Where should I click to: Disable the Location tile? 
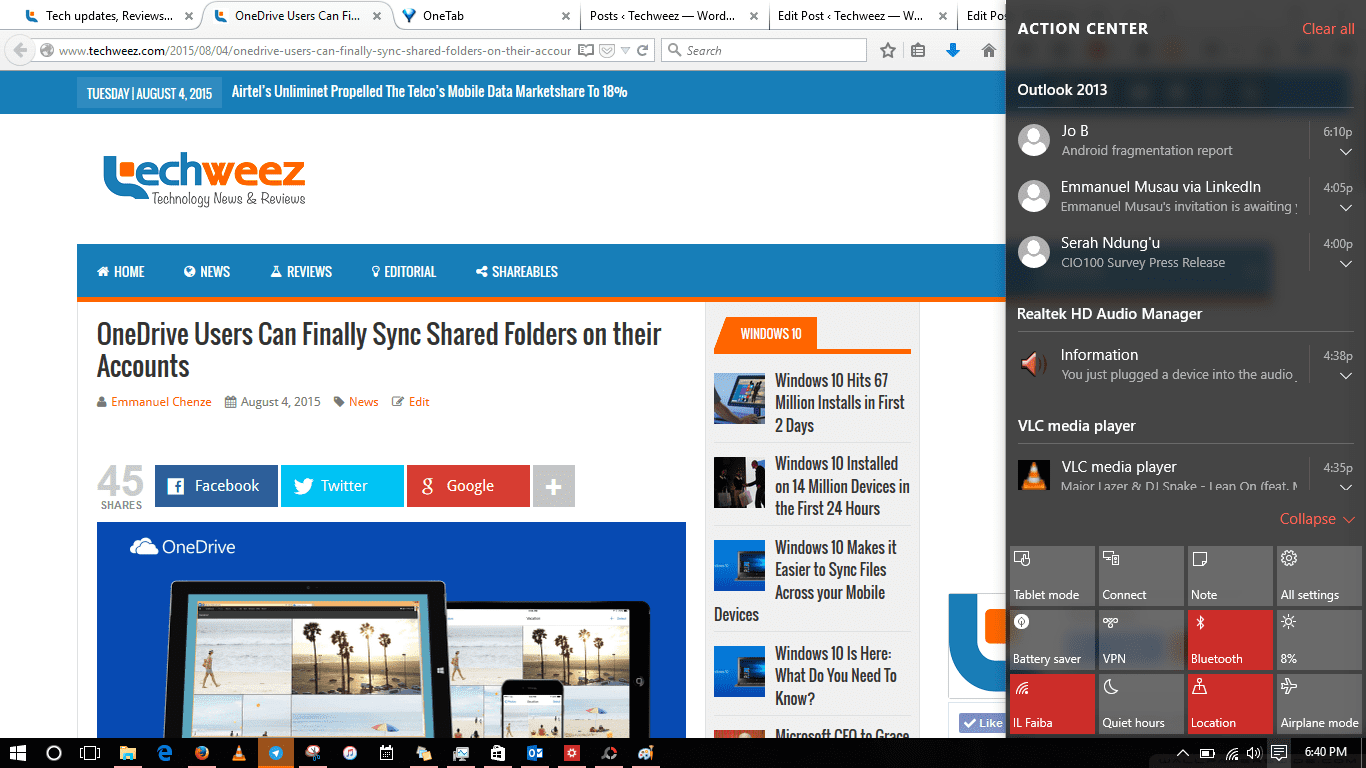click(1230, 704)
